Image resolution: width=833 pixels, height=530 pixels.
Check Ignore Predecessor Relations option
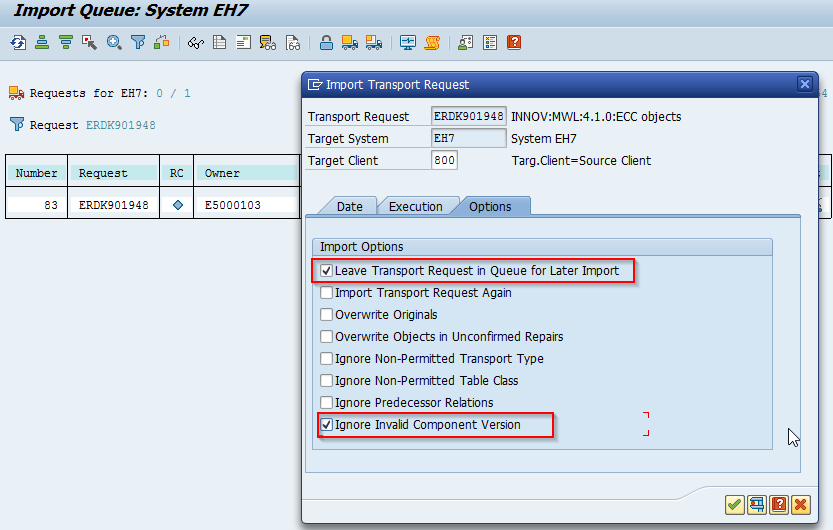[327, 403]
